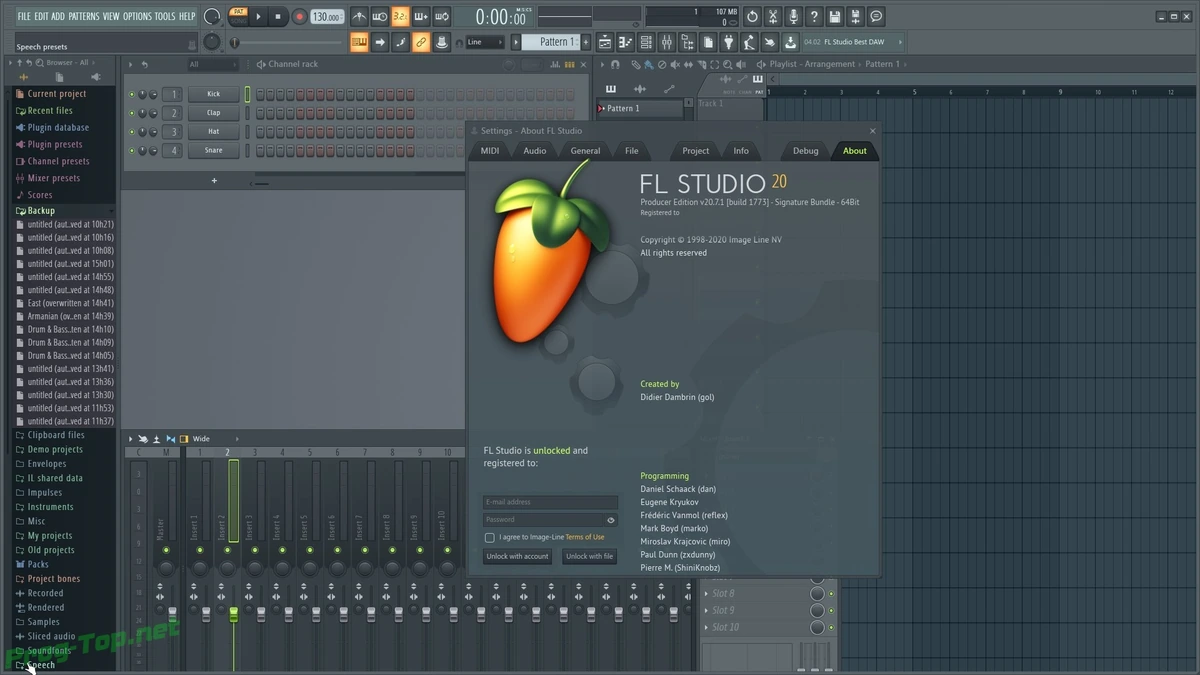Screen dimensions: 1200x675
Task: Open the Browser view toolbar icon
Action: pos(687,42)
